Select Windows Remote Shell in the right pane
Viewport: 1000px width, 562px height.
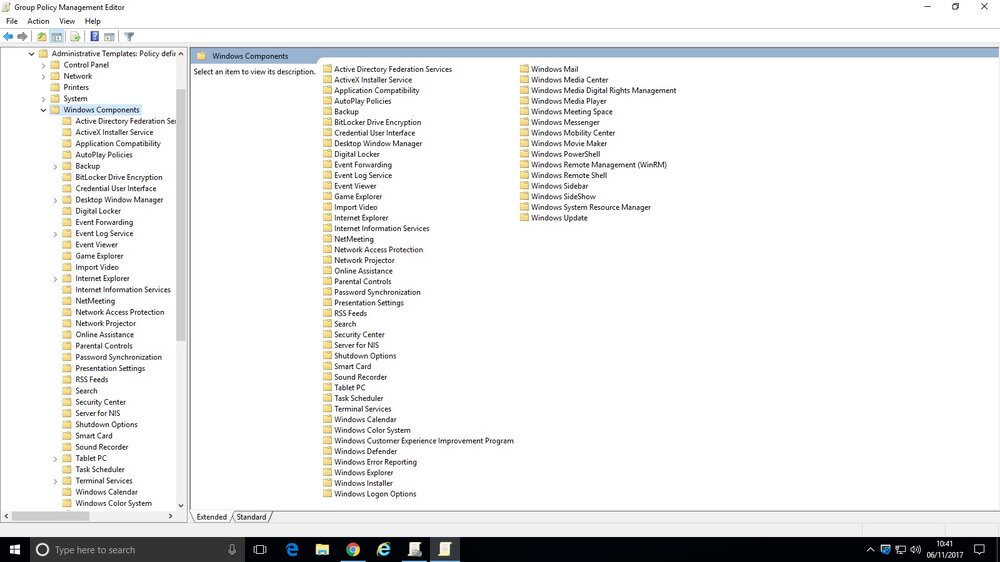[569, 175]
